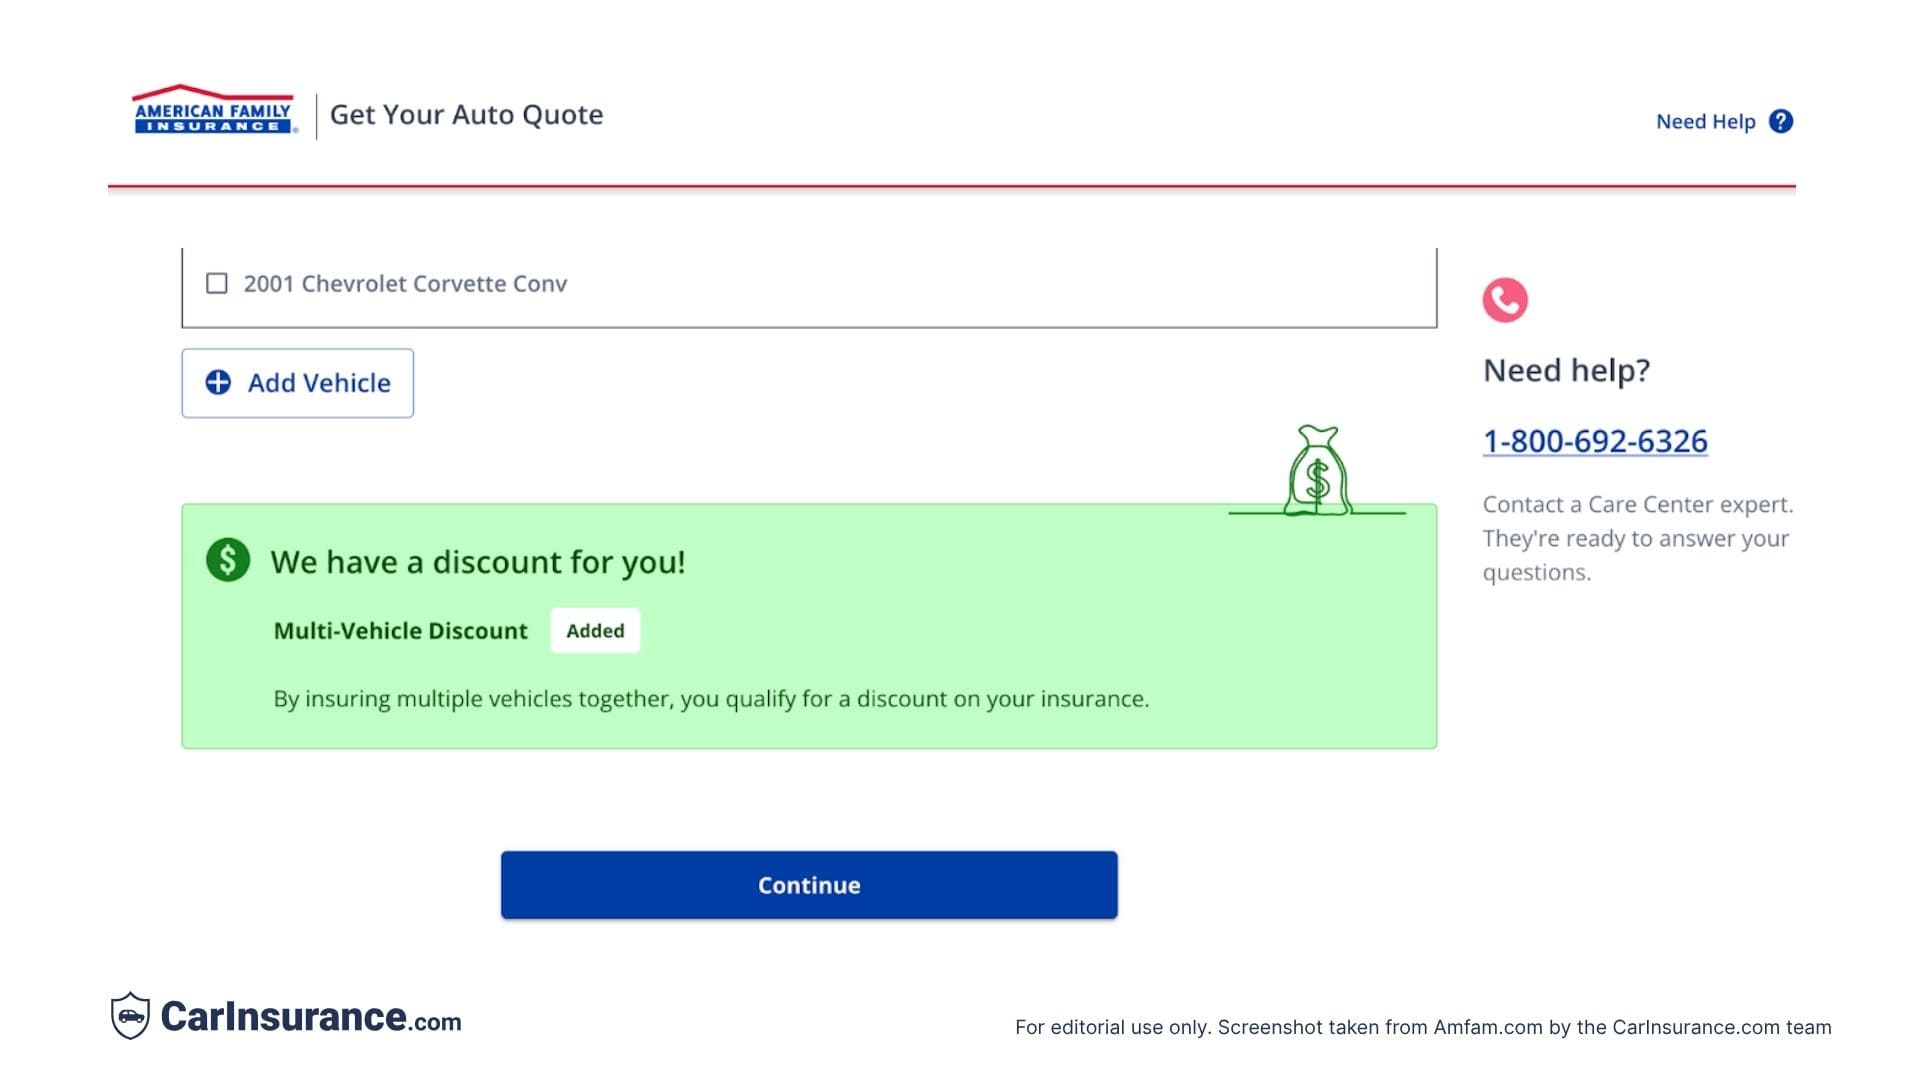The width and height of the screenshot is (1920, 1080).
Task: Click the Get Your Auto Quote header
Action: click(x=467, y=114)
